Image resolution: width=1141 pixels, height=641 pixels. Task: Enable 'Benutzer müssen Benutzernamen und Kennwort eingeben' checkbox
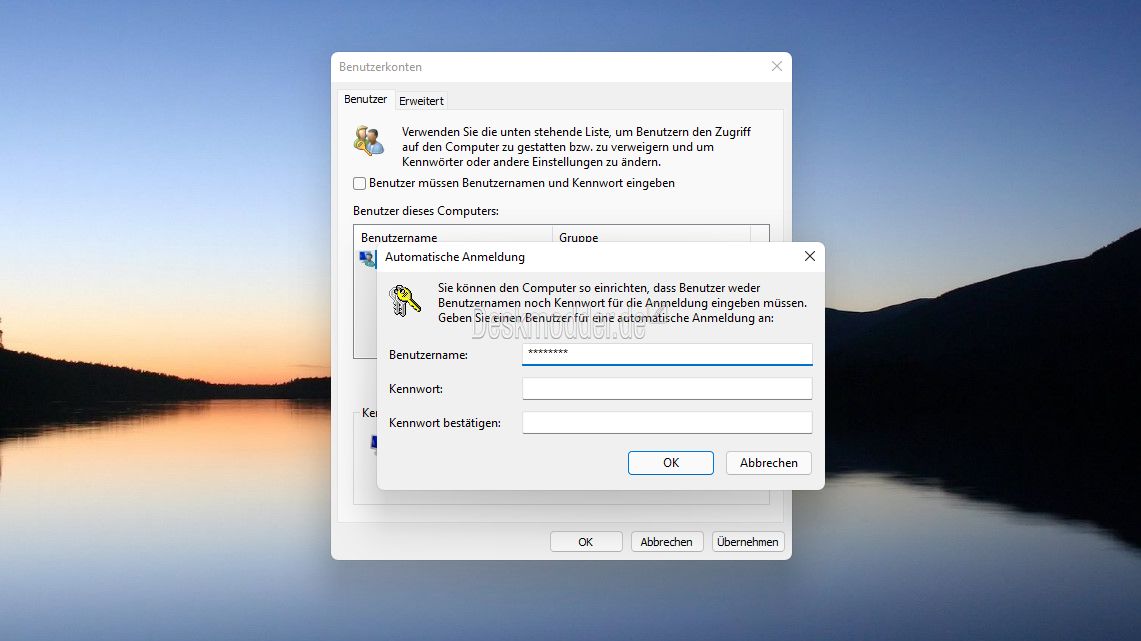tap(359, 183)
